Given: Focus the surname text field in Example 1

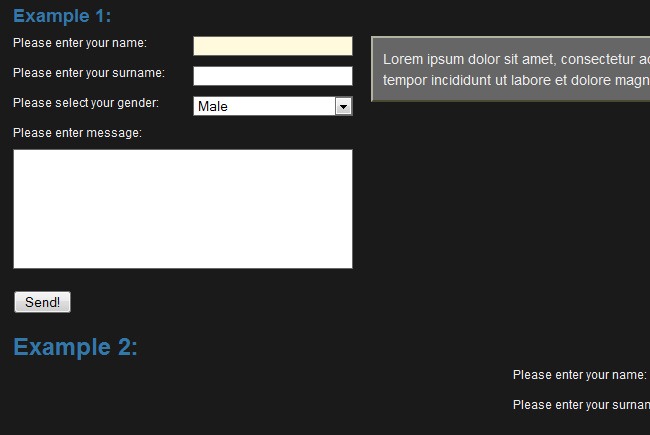Looking at the screenshot, I should 272,76.
